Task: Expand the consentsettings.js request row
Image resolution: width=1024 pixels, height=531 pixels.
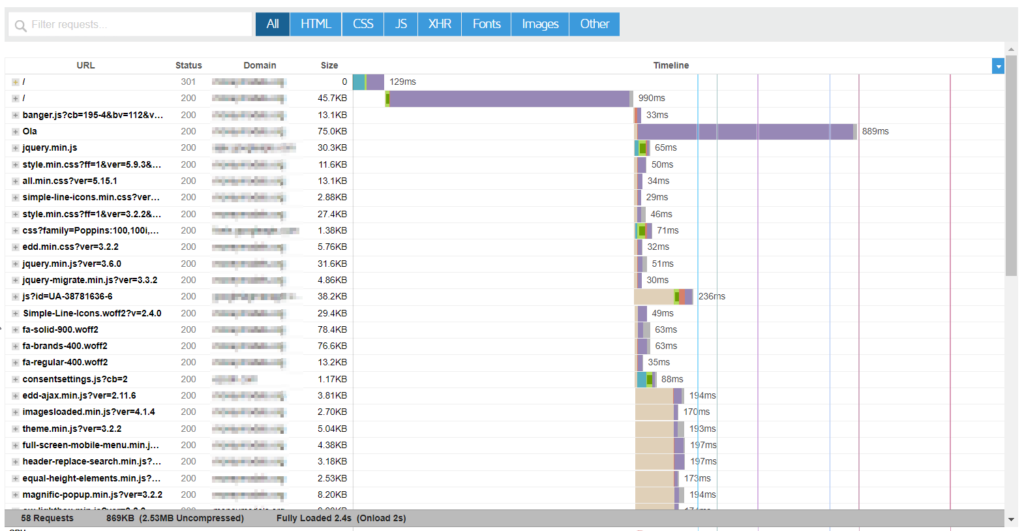Action: click(15, 379)
